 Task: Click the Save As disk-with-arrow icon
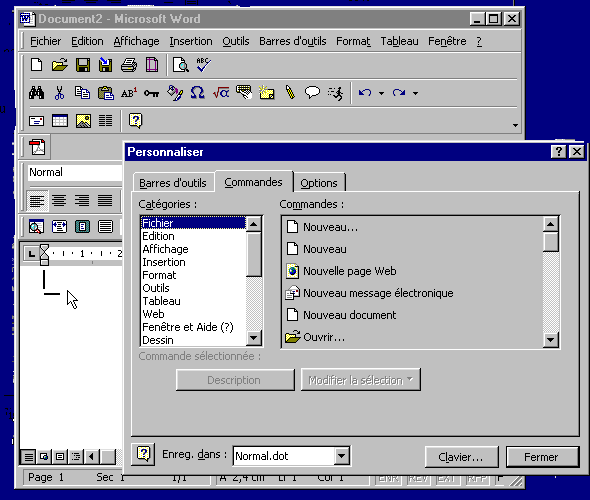(105, 65)
